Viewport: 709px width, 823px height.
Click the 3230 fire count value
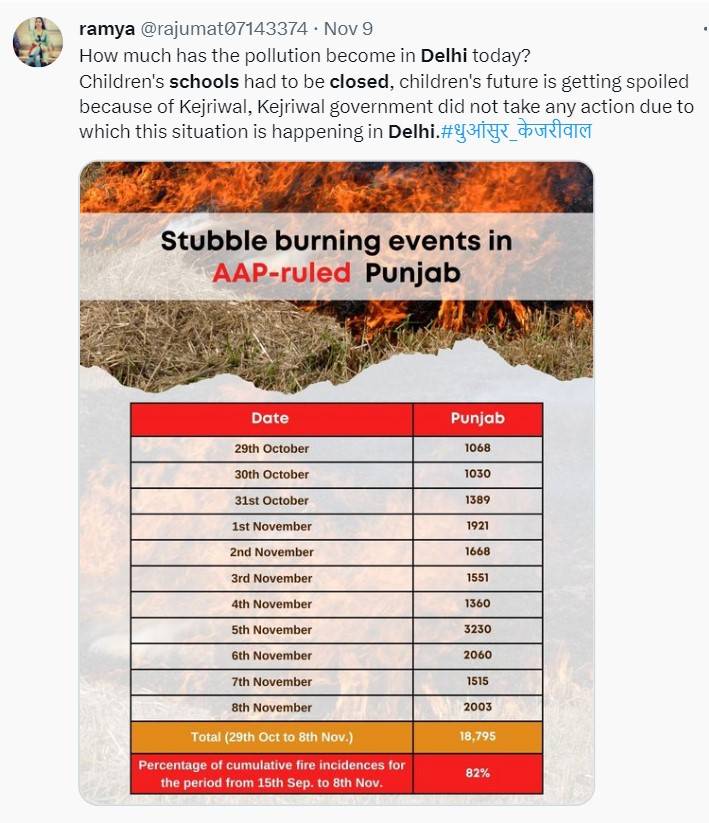477,630
